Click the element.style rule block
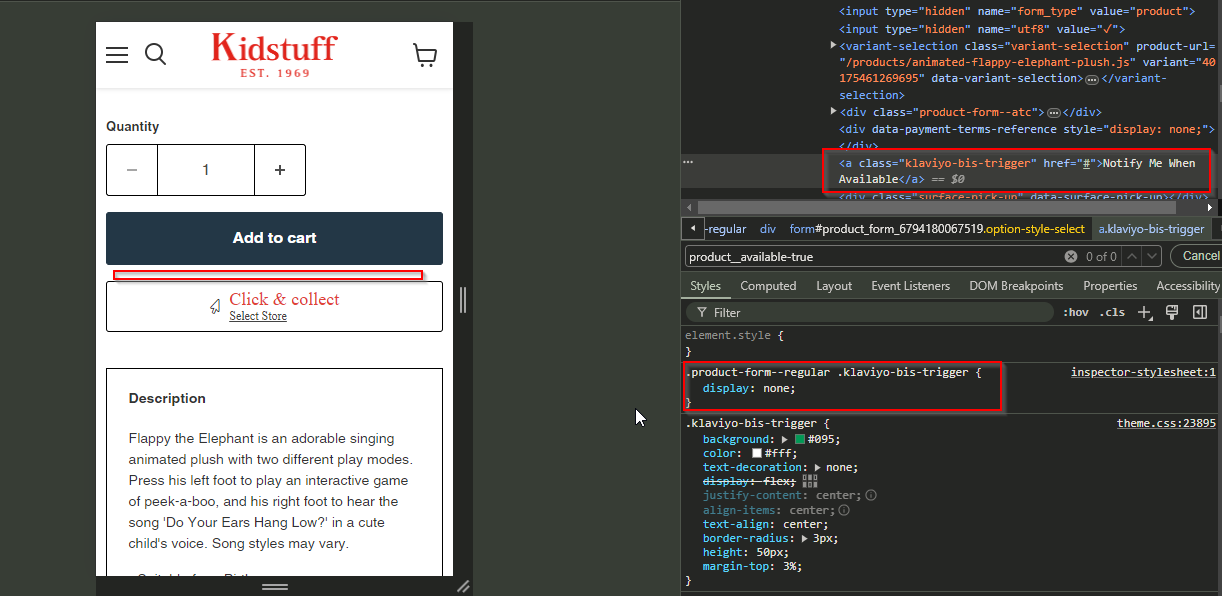Image resolution: width=1222 pixels, height=596 pixels. pyautogui.click(x=950, y=344)
